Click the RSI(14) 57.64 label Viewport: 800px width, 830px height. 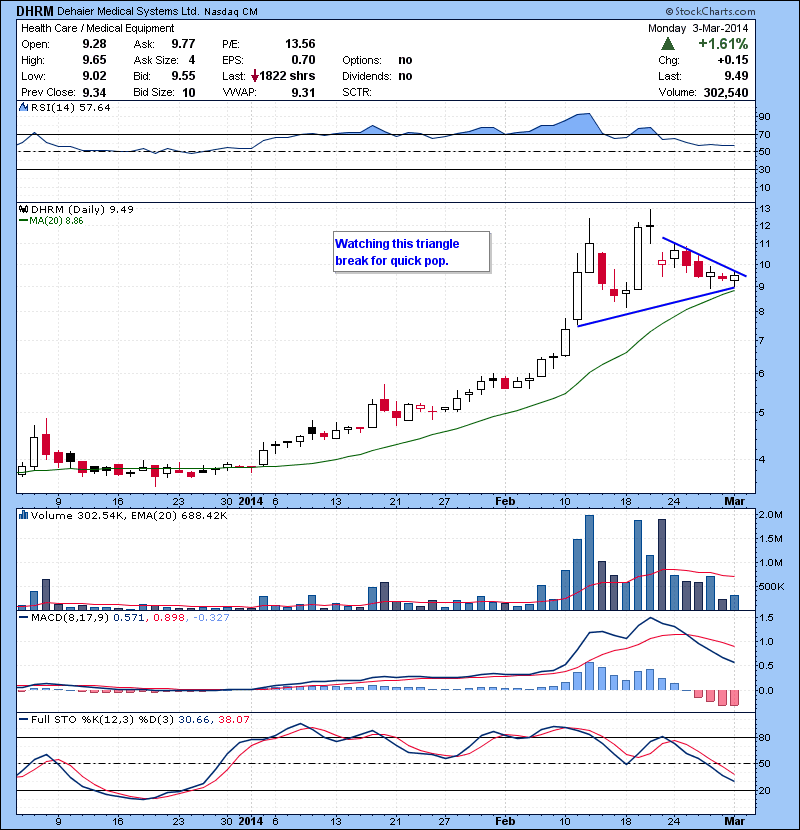pos(71,107)
